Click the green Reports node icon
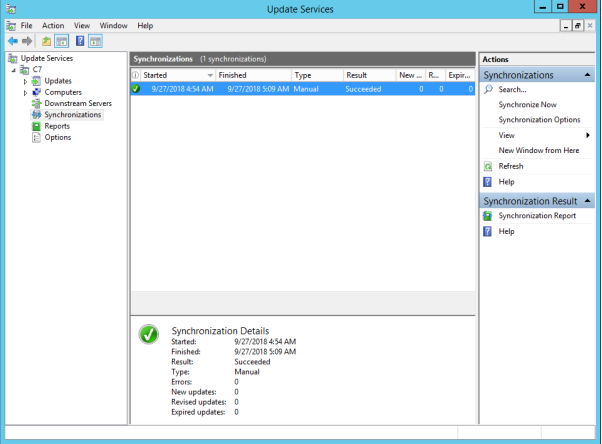602x444 pixels. click(36, 126)
